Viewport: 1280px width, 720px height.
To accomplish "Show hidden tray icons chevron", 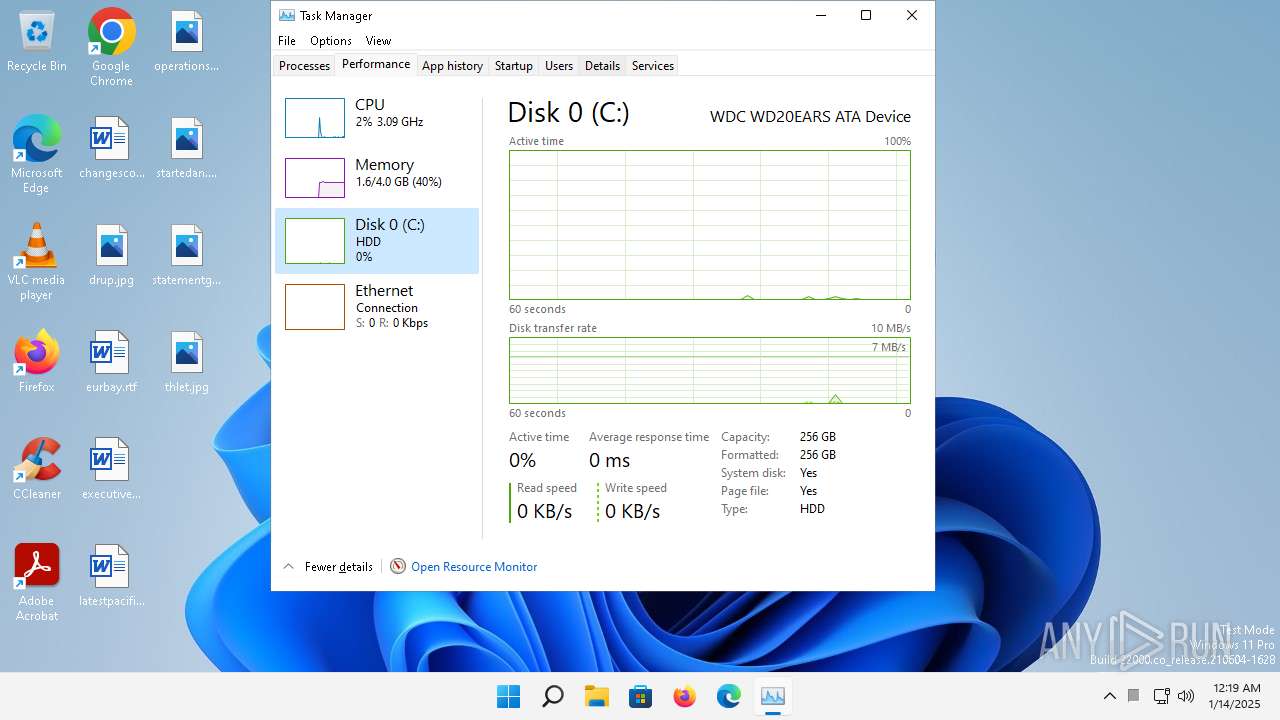I will coord(1110,696).
